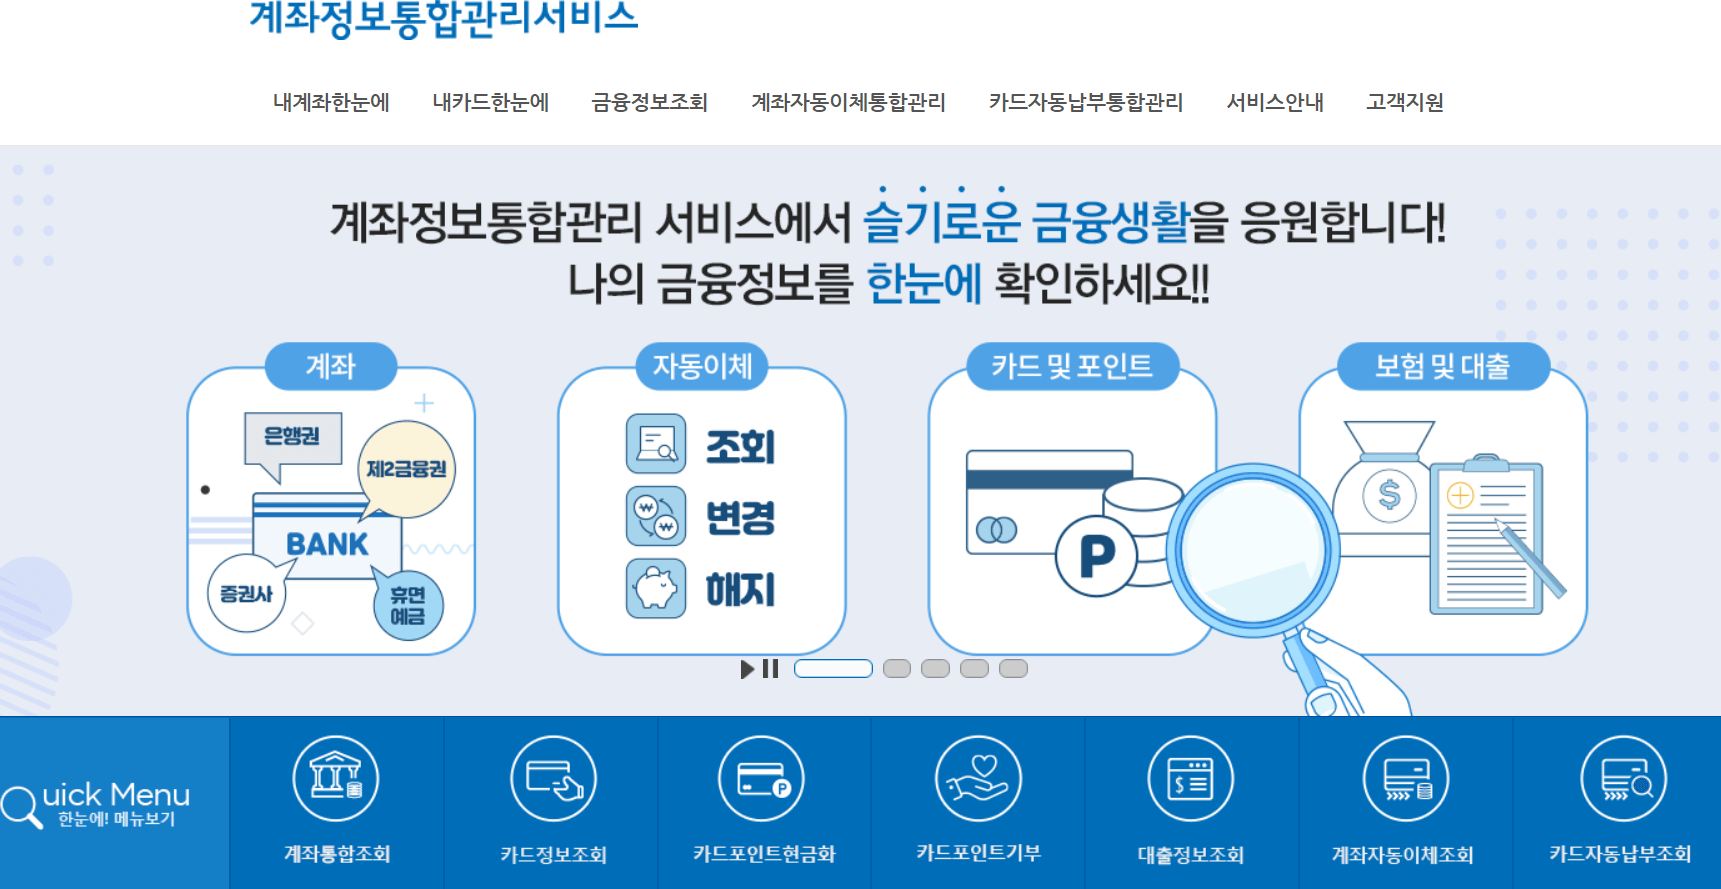Viewport: 1721px width, 889px height.
Task: Open the 내계좌한눈에 menu
Action: pyautogui.click(x=331, y=102)
